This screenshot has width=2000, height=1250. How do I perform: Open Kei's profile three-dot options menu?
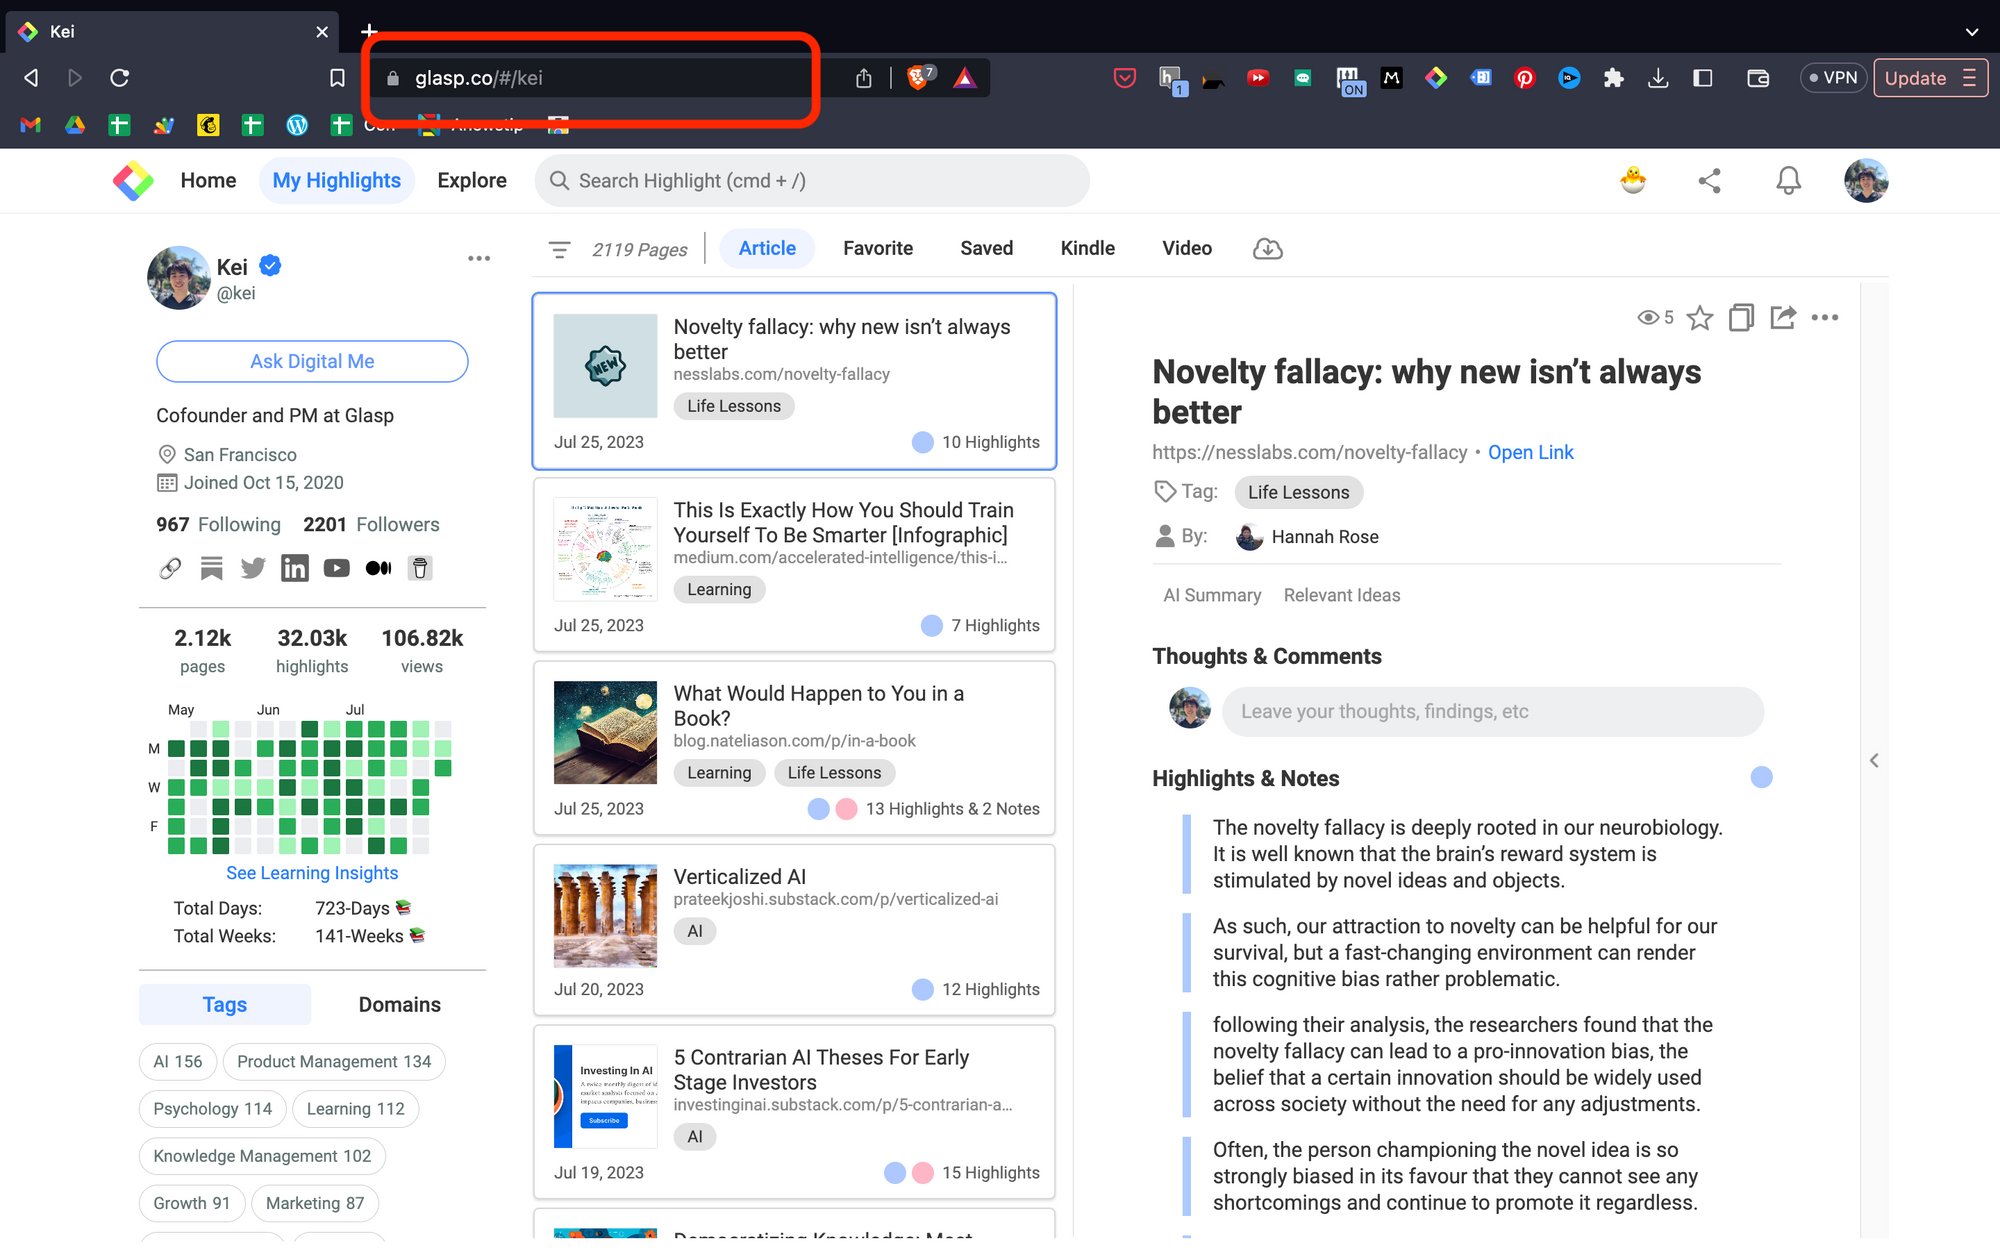coord(479,258)
